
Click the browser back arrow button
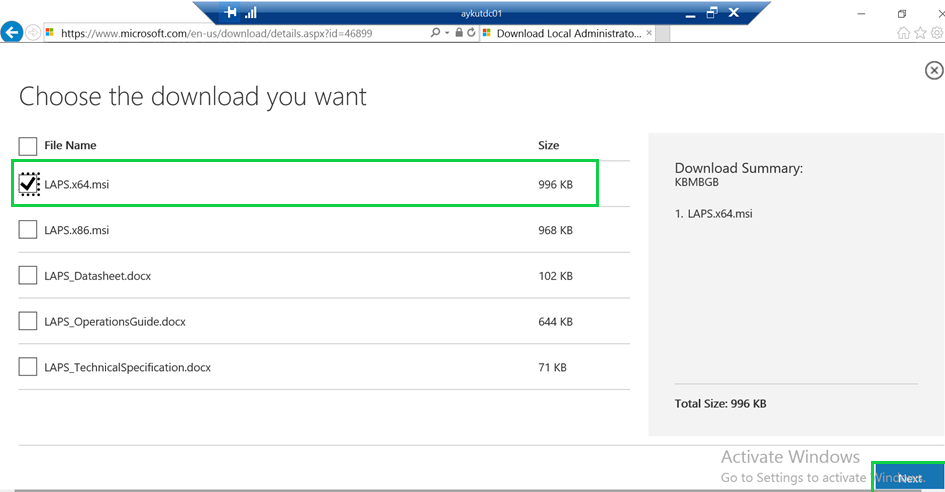click(13, 32)
